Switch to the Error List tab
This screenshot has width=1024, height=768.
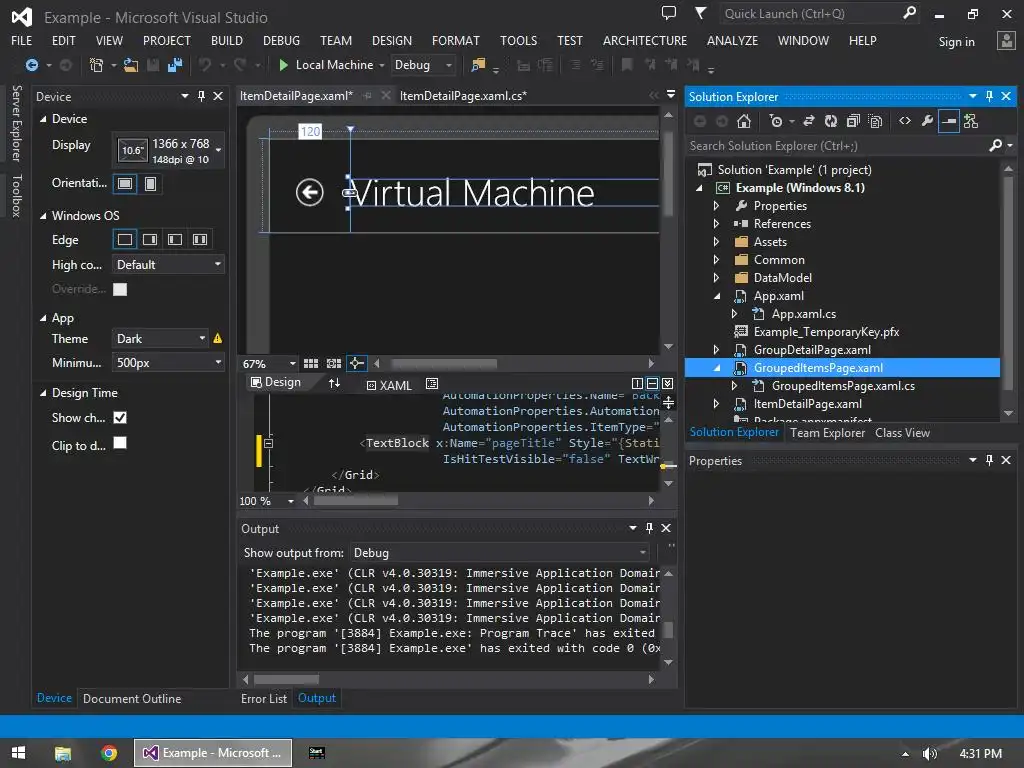pyautogui.click(x=263, y=698)
